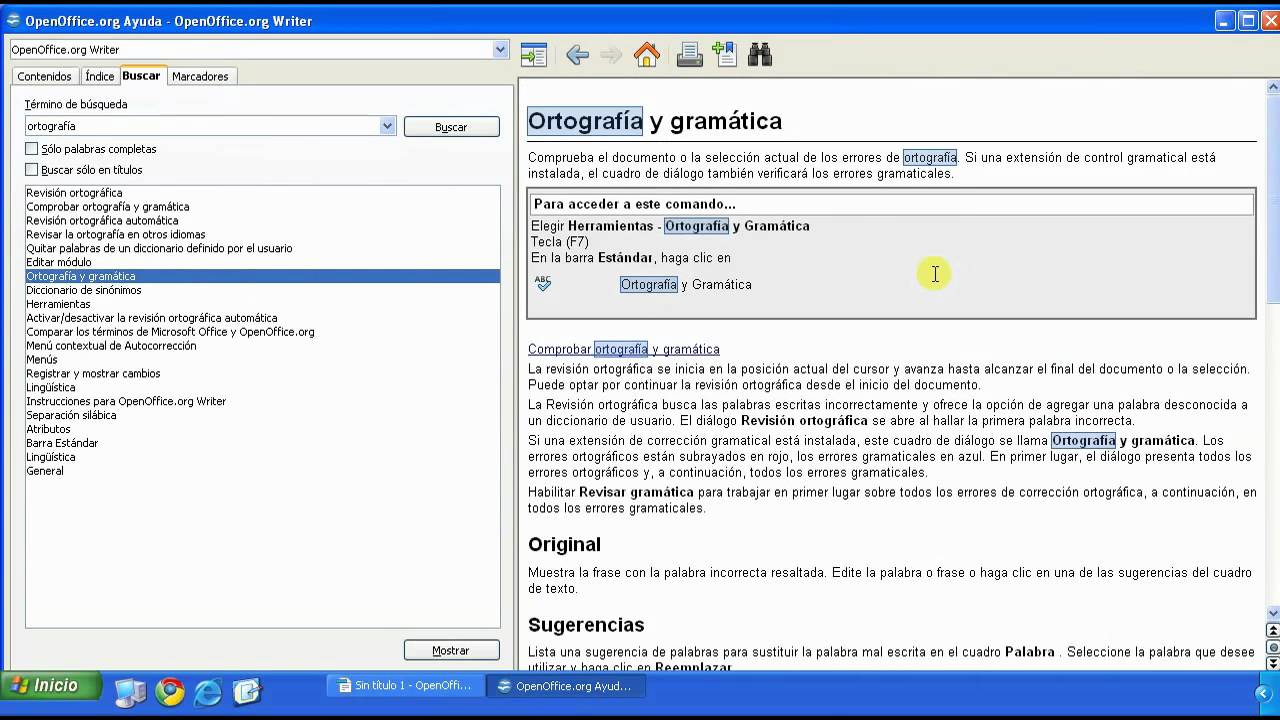Find text on this page with binoculars
The image size is (1280, 720).
point(760,55)
